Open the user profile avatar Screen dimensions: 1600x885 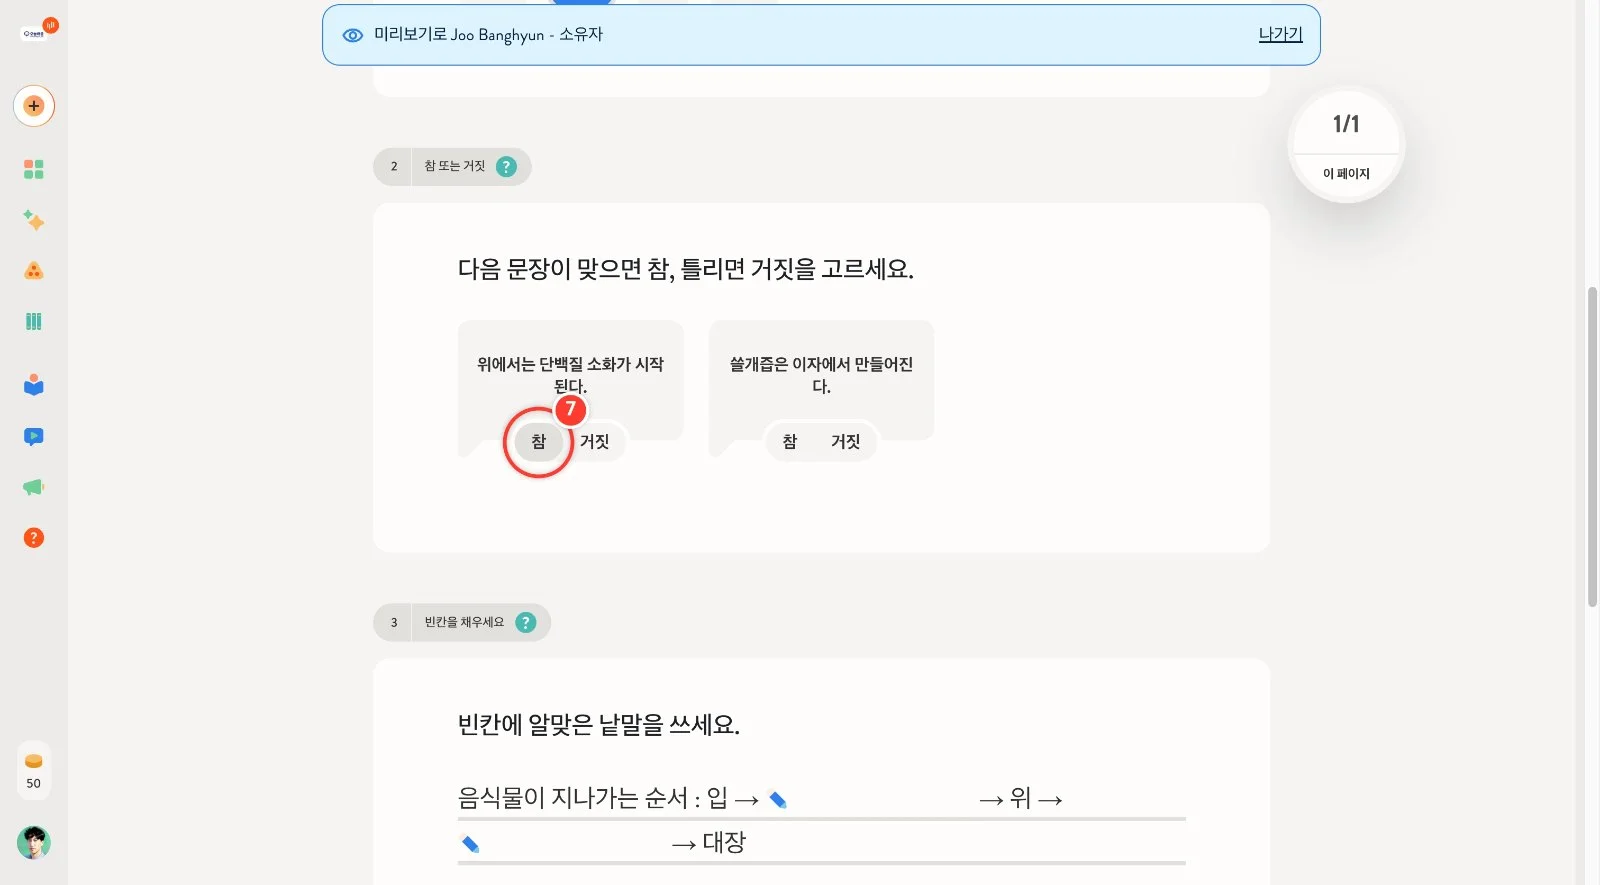(x=34, y=843)
